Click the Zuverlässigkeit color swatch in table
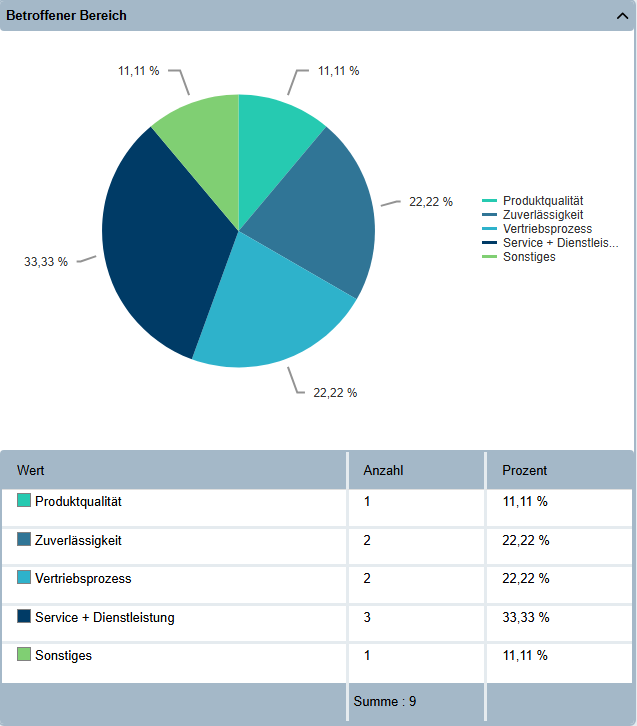Viewport: 637px width, 726px height. (x=24, y=539)
